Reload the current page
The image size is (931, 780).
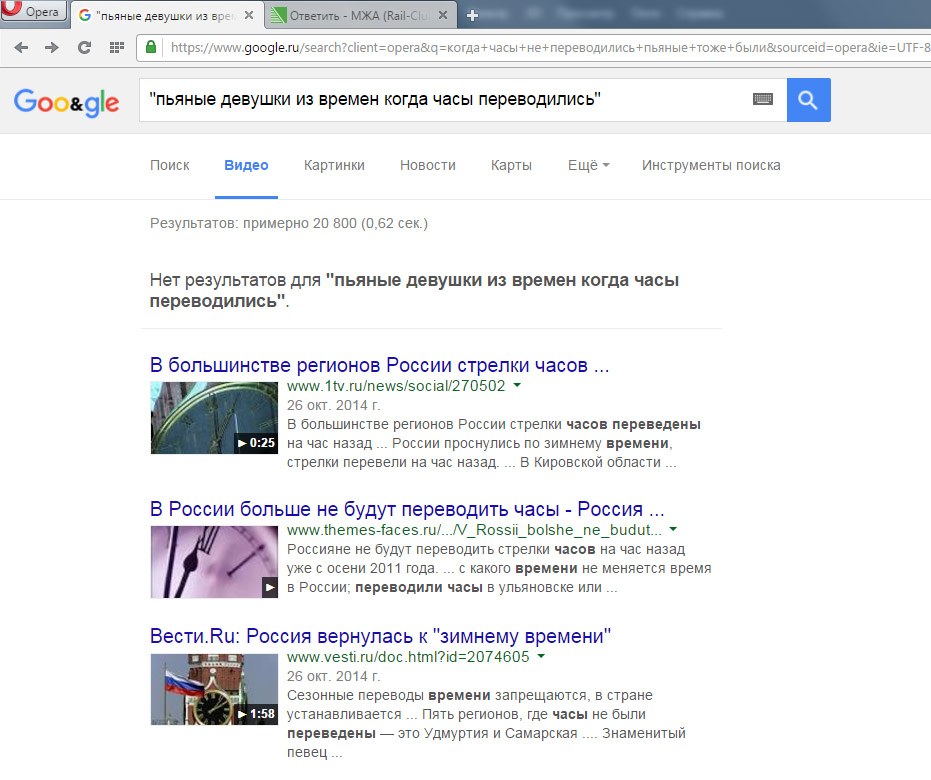pos(84,47)
